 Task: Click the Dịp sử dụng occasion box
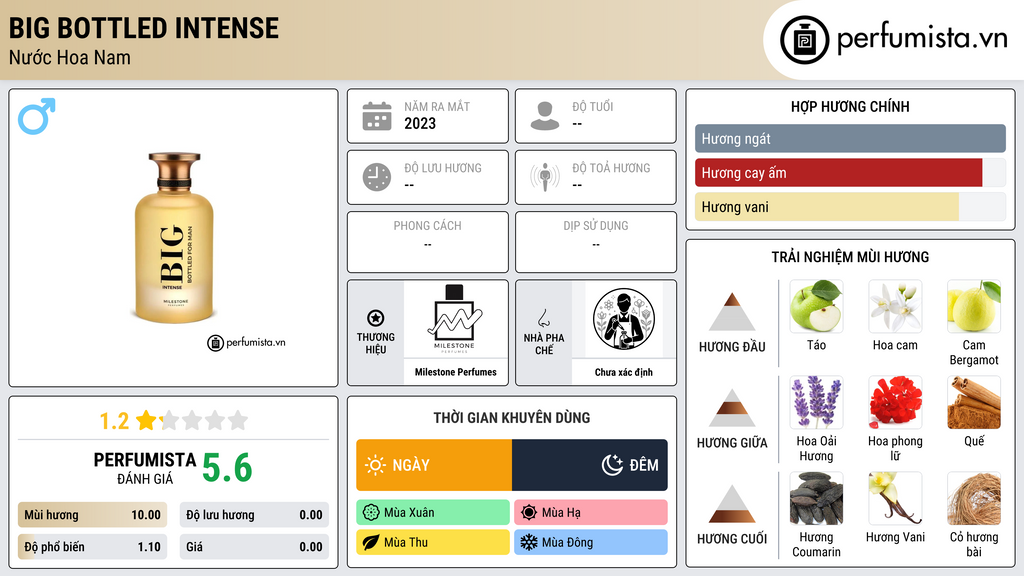[x=596, y=242]
